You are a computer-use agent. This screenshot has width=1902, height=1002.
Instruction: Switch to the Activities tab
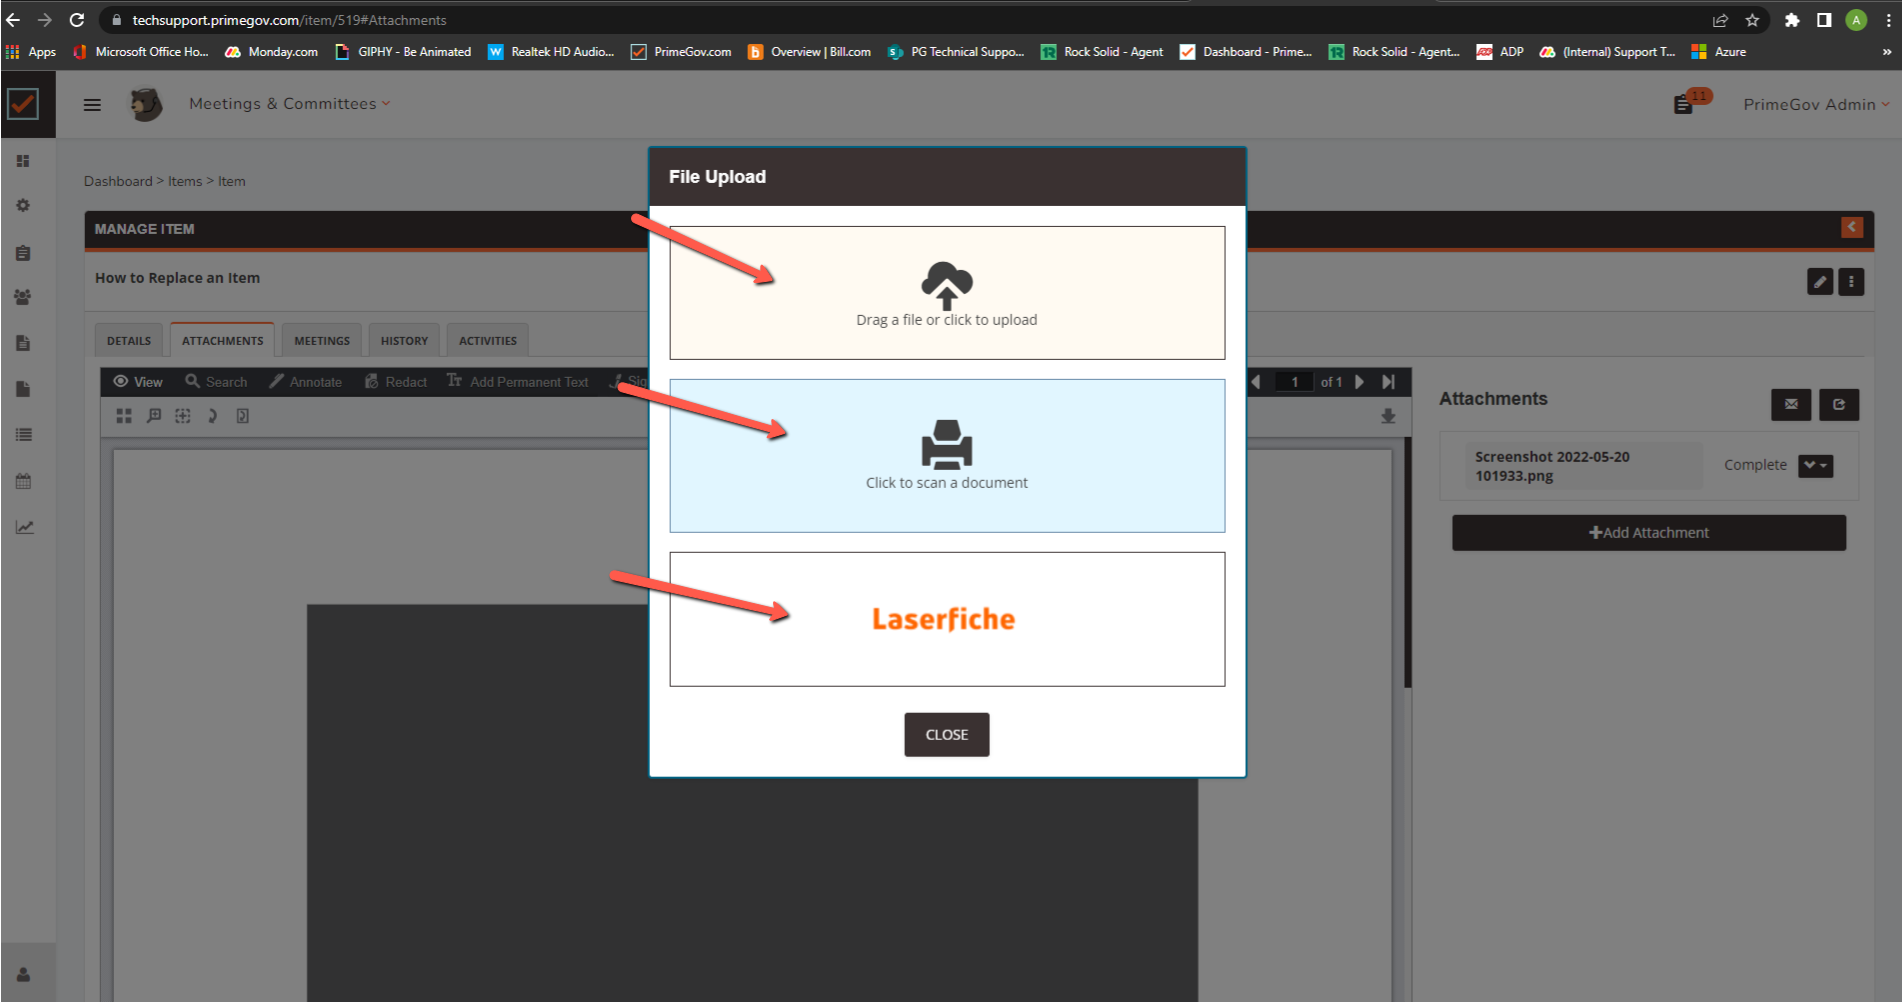click(x=487, y=340)
